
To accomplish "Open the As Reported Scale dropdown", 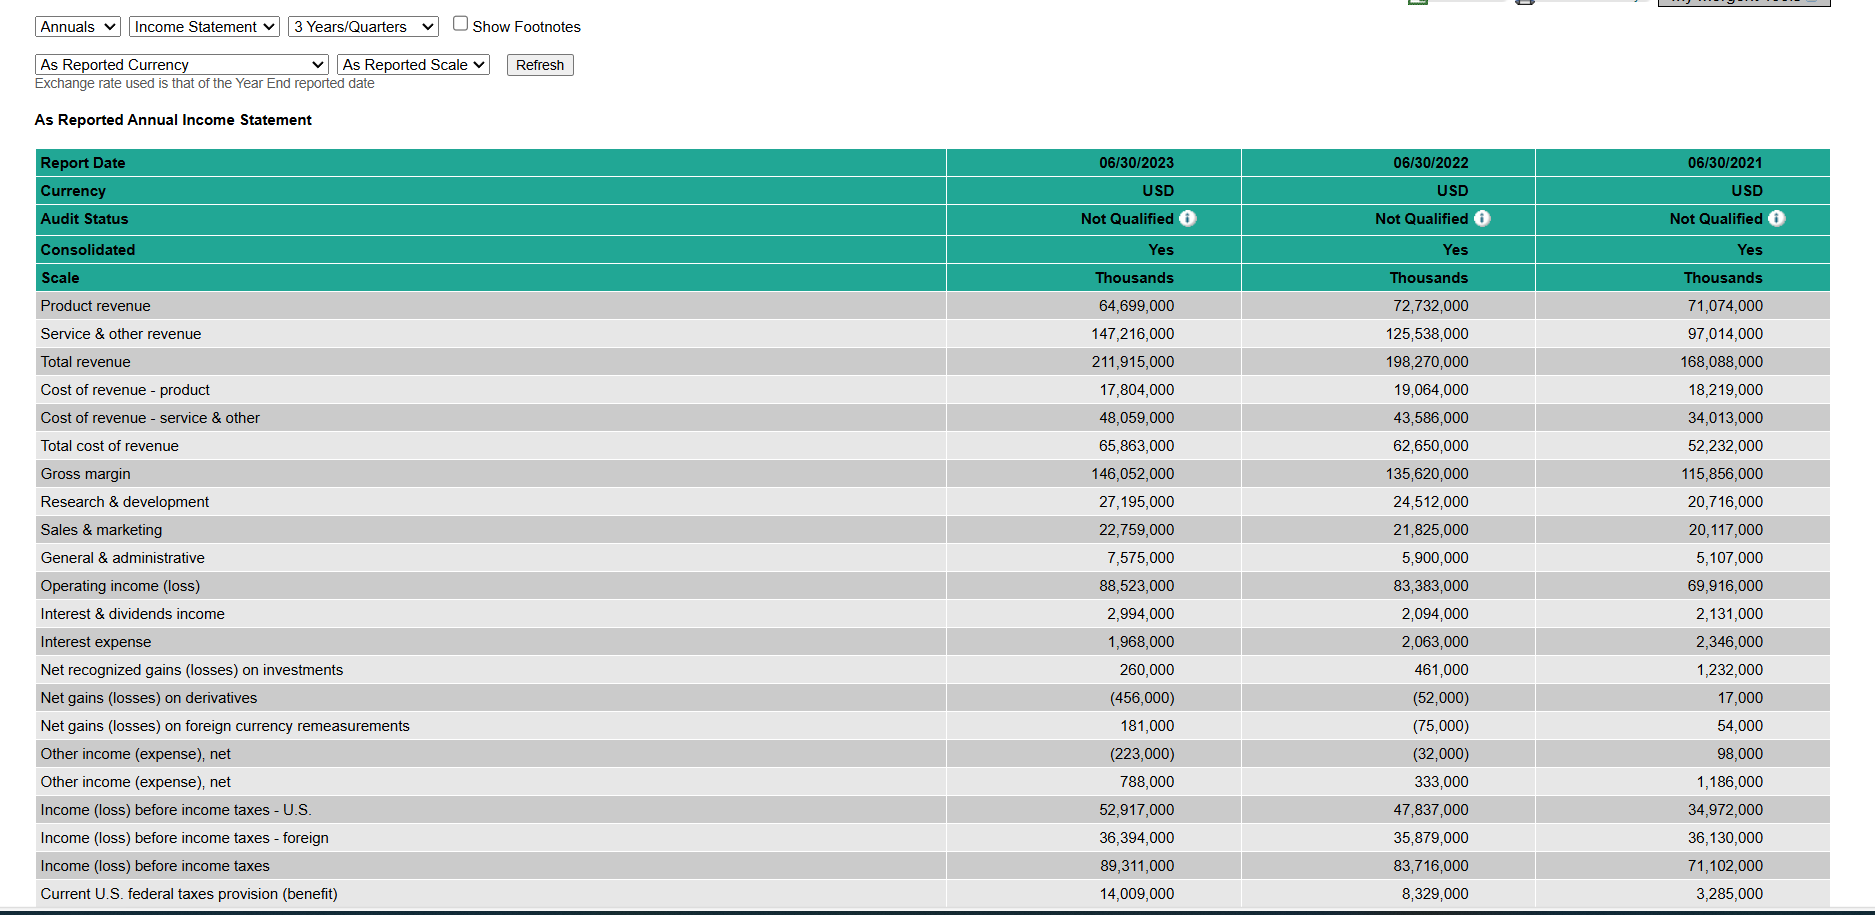I will pos(413,64).
